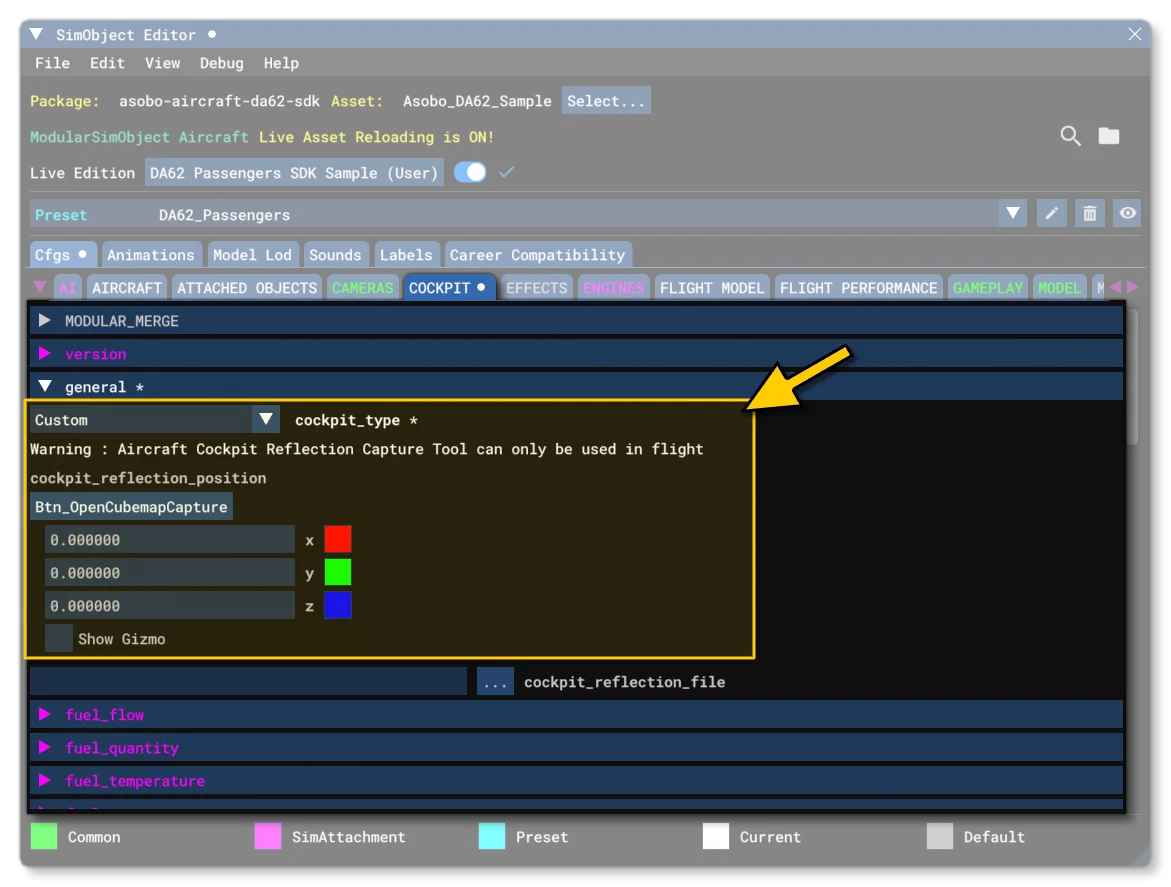This screenshot has width=1171, height=887.
Task: Open the search magnifier icon
Action: tap(1070, 136)
